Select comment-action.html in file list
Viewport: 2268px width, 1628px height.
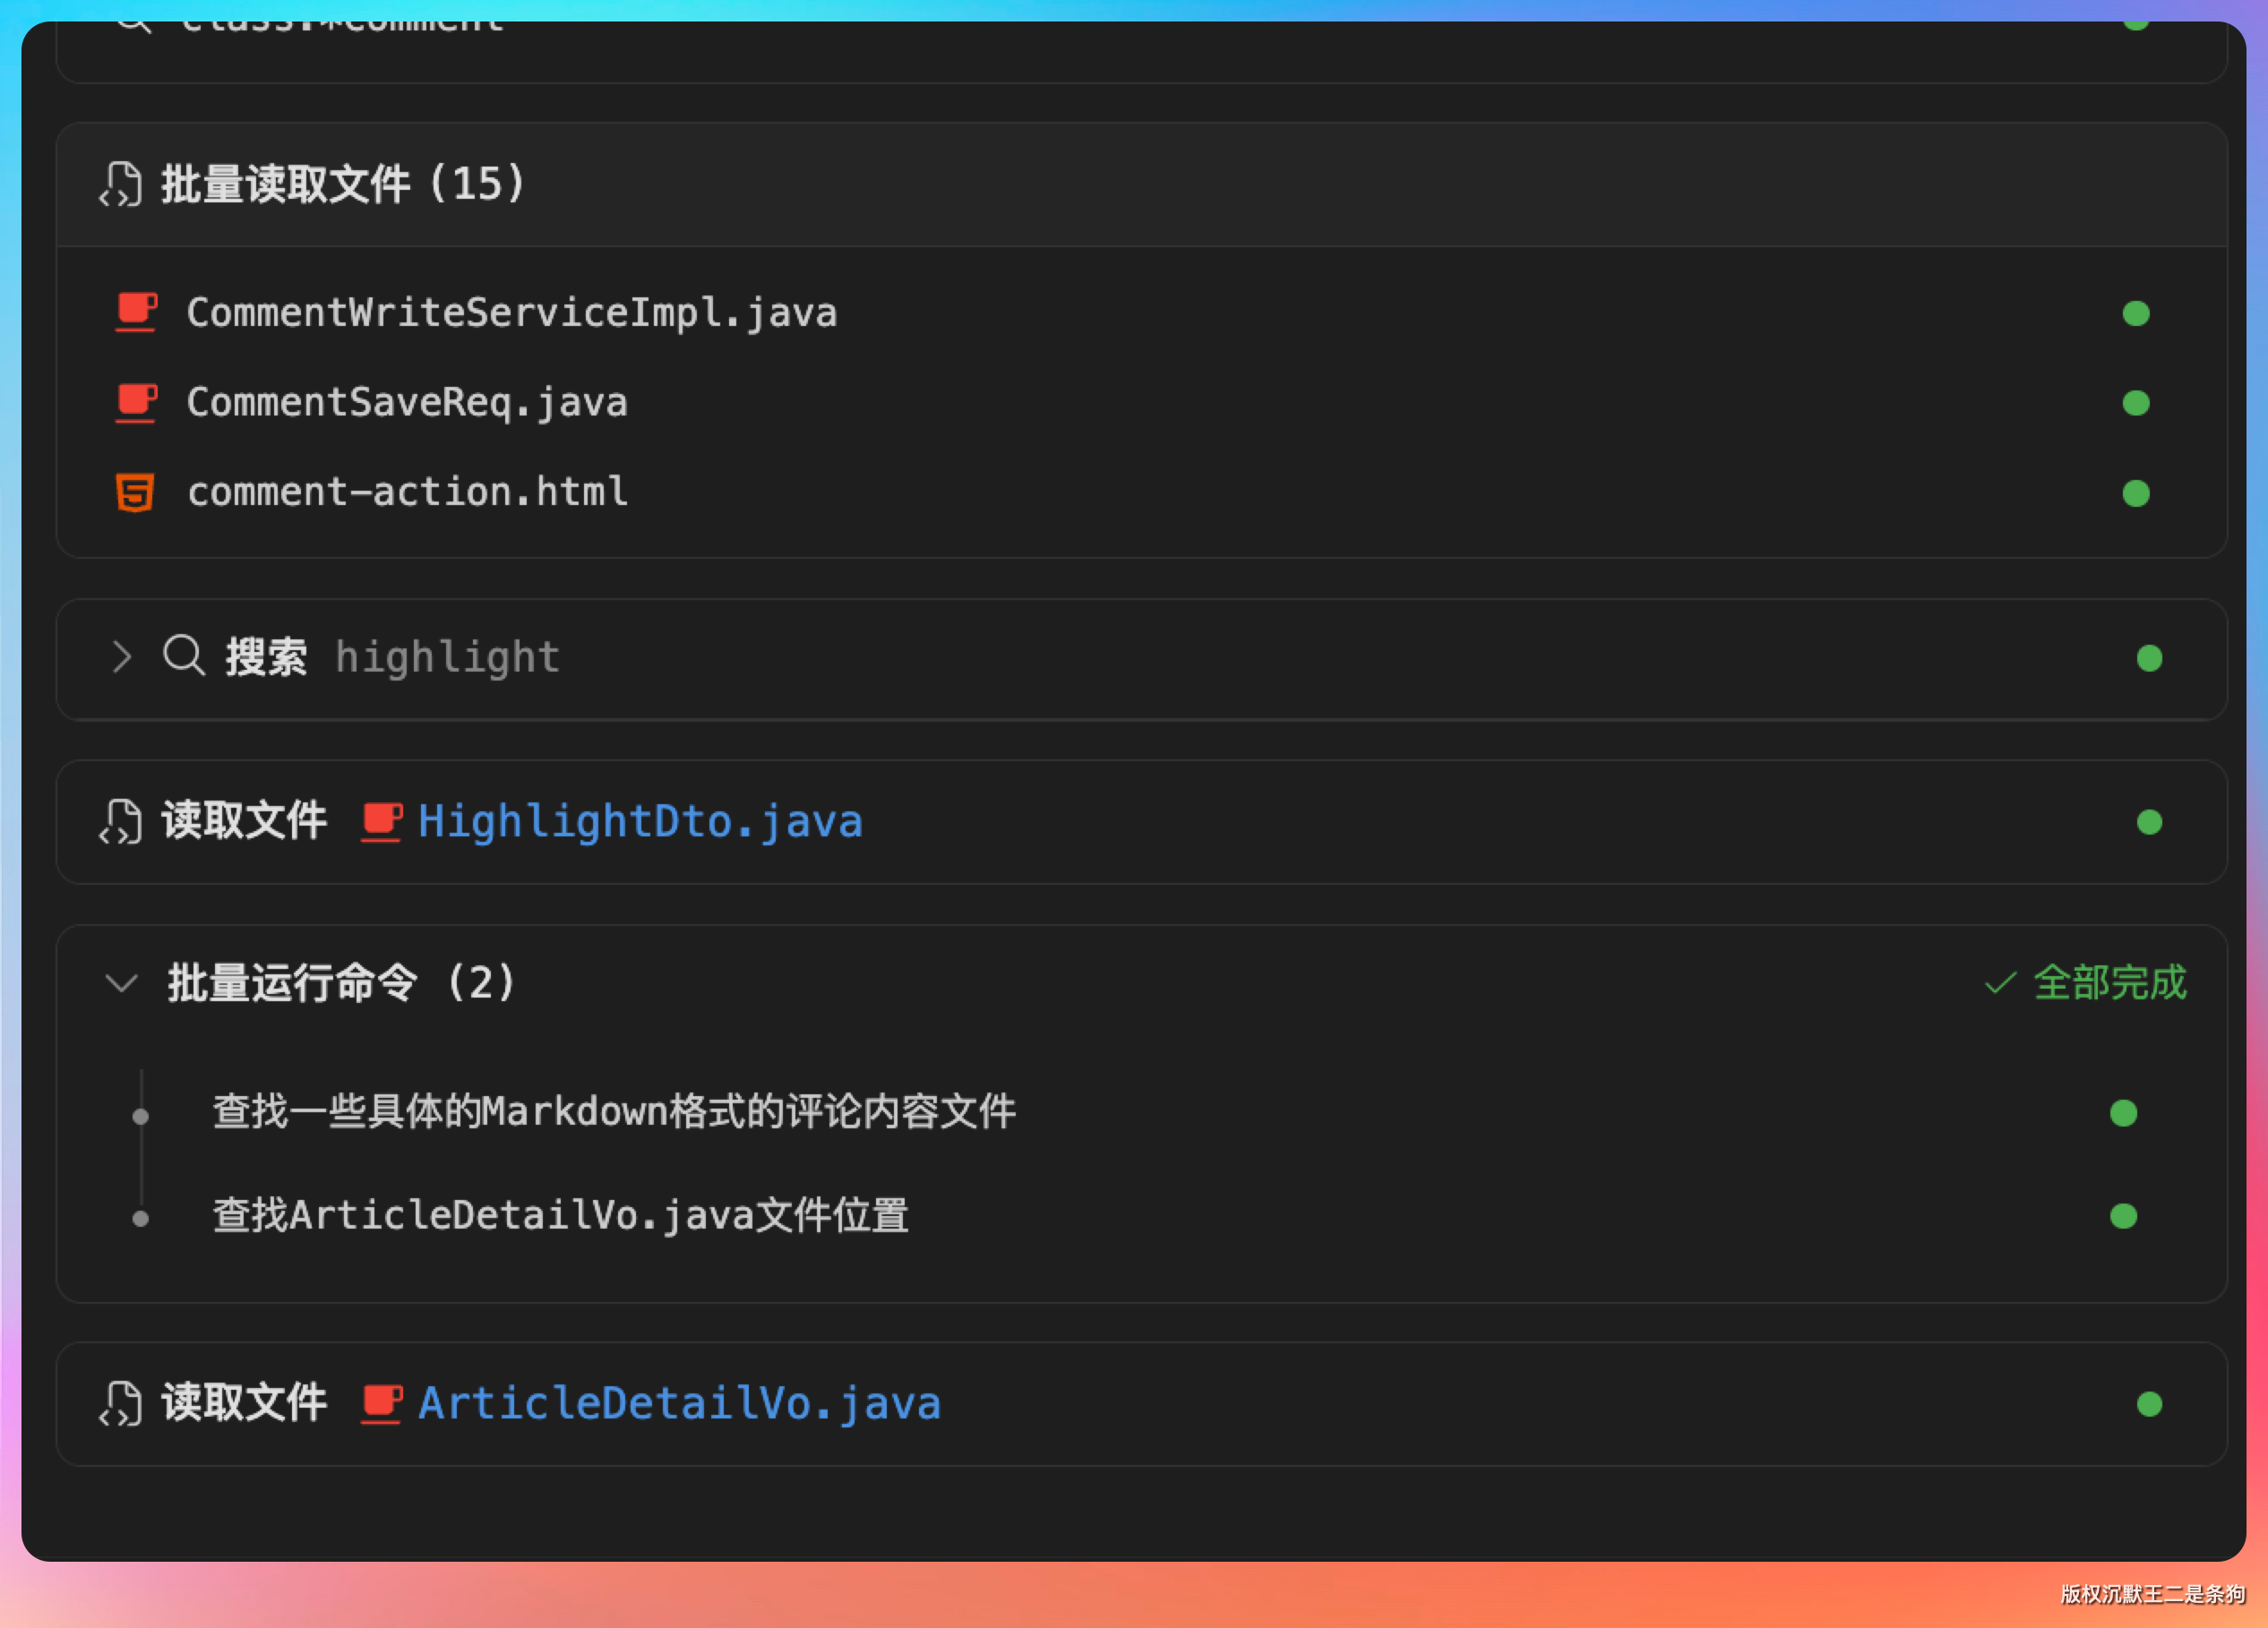pyautogui.click(x=407, y=492)
